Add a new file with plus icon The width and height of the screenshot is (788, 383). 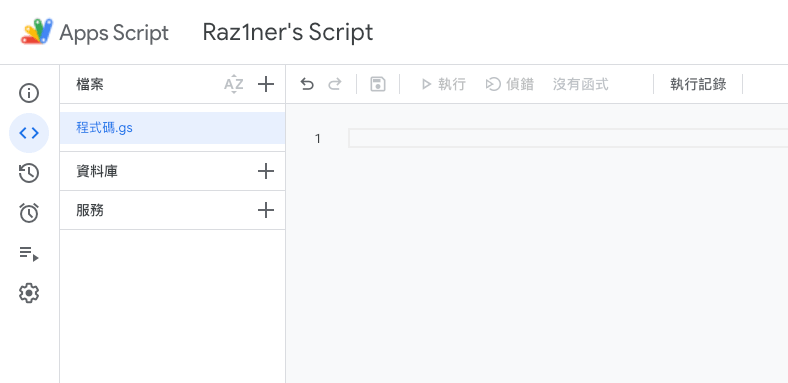266,84
